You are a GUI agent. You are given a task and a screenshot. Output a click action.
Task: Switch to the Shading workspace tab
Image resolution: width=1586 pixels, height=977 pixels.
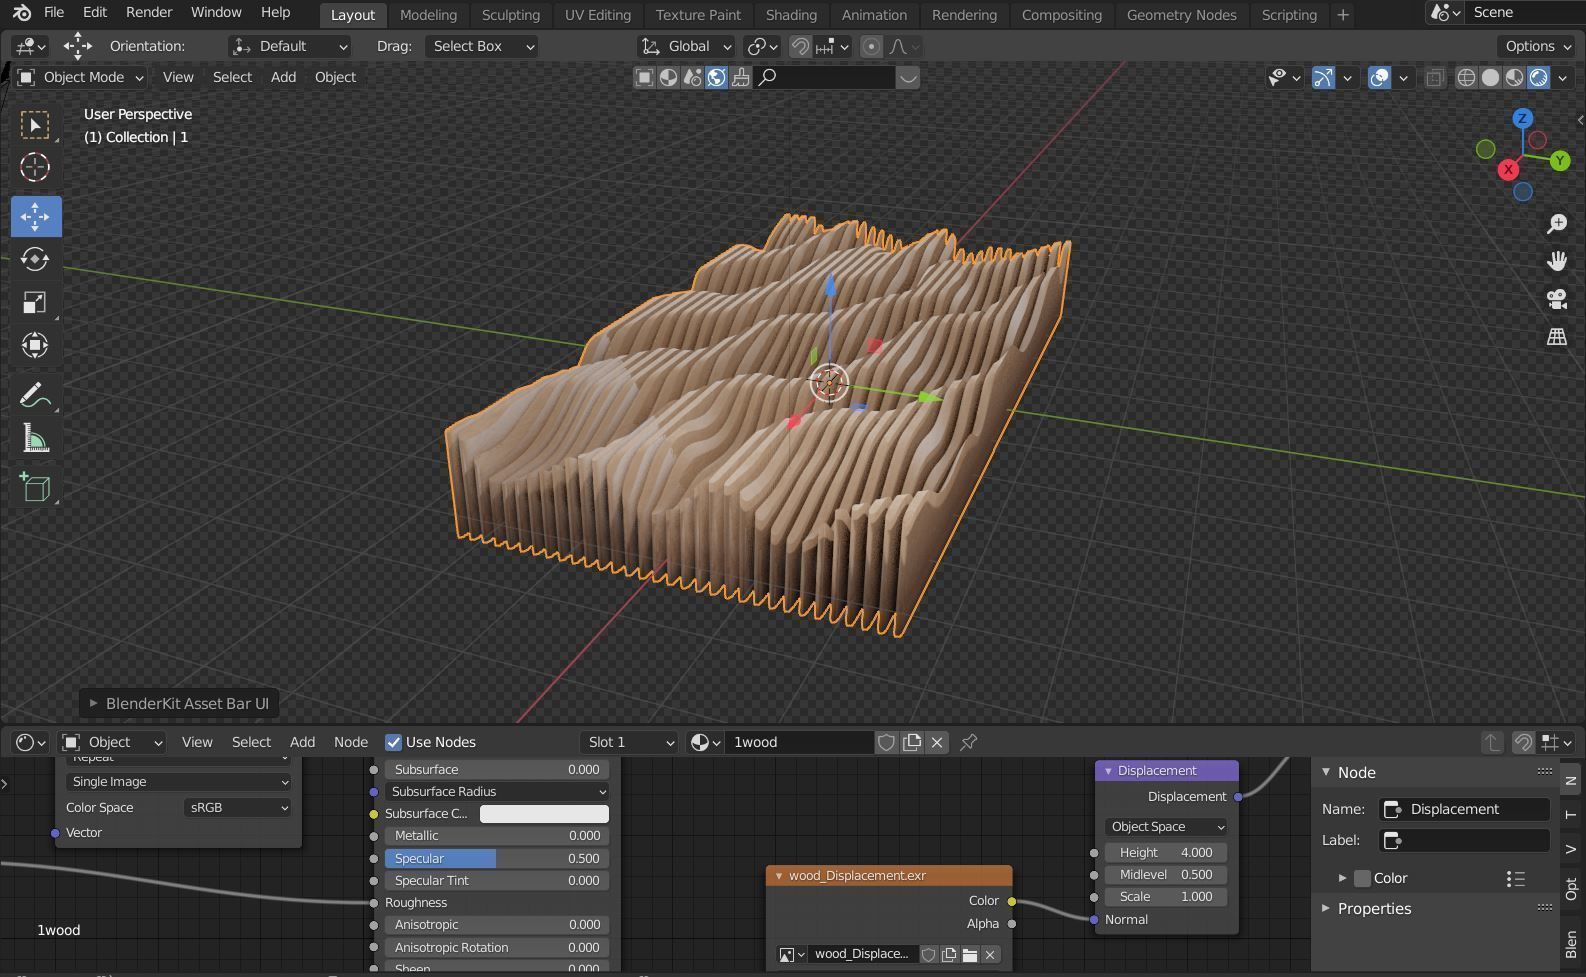click(791, 15)
